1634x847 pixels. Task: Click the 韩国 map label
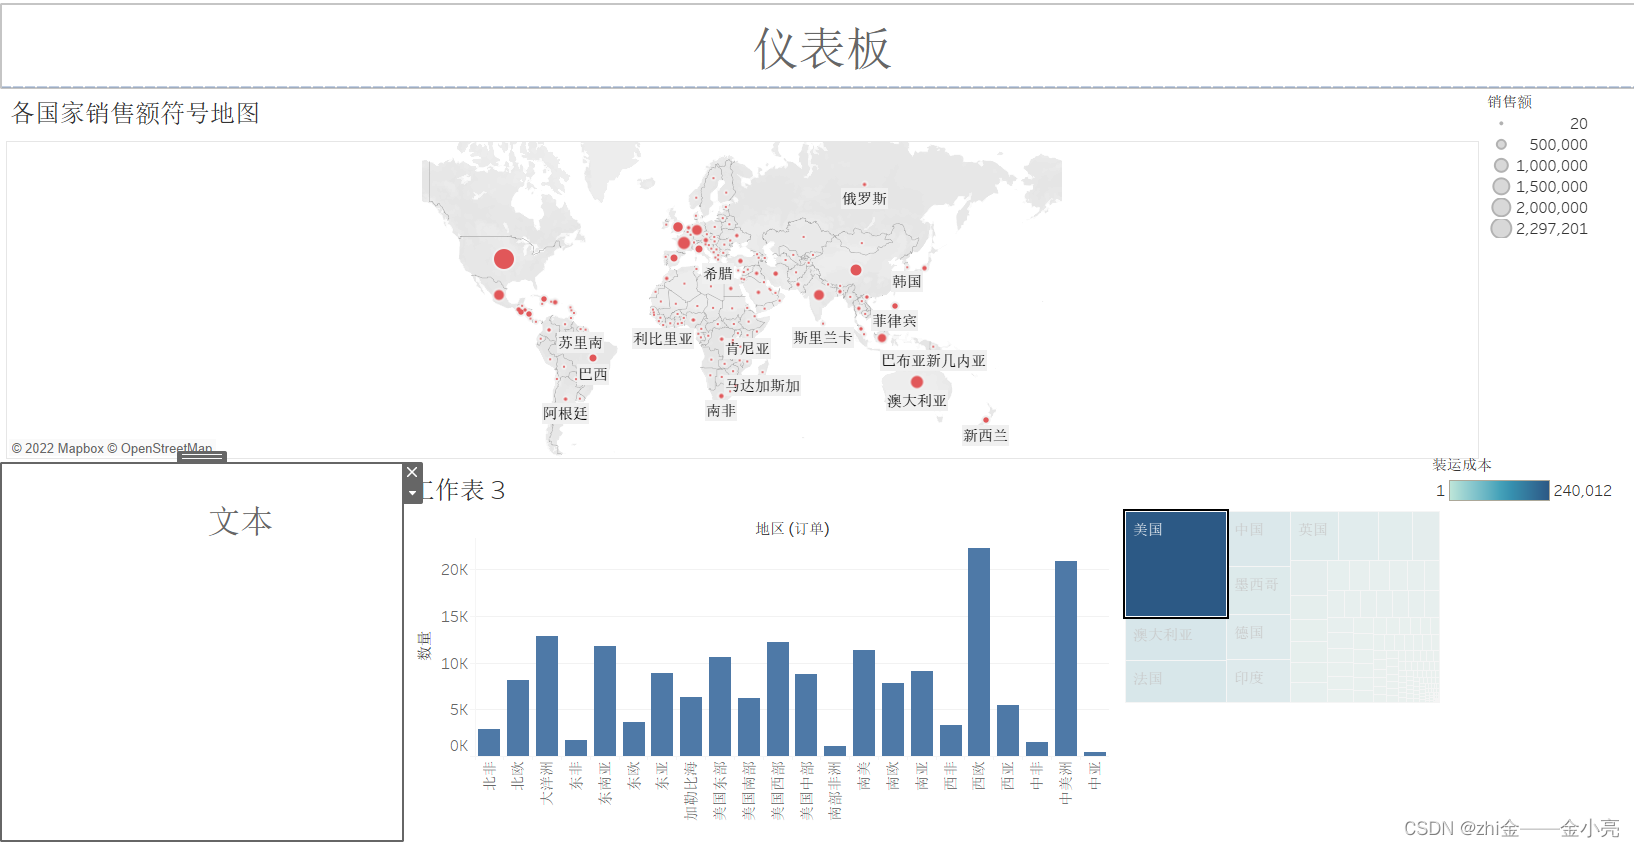point(907,281)
